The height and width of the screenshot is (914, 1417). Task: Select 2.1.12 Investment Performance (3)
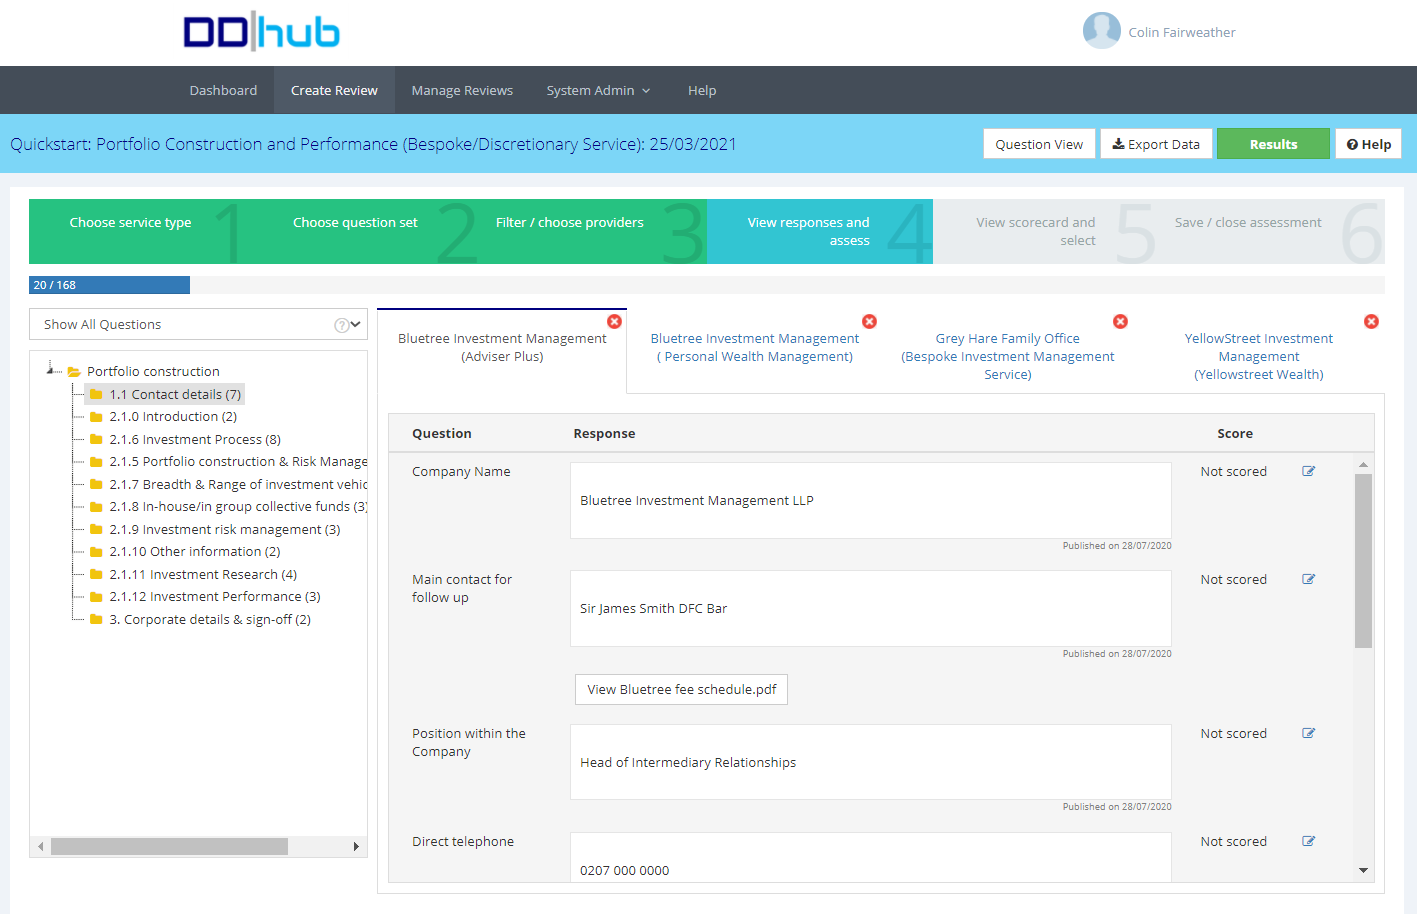click(x=215, y=596)
